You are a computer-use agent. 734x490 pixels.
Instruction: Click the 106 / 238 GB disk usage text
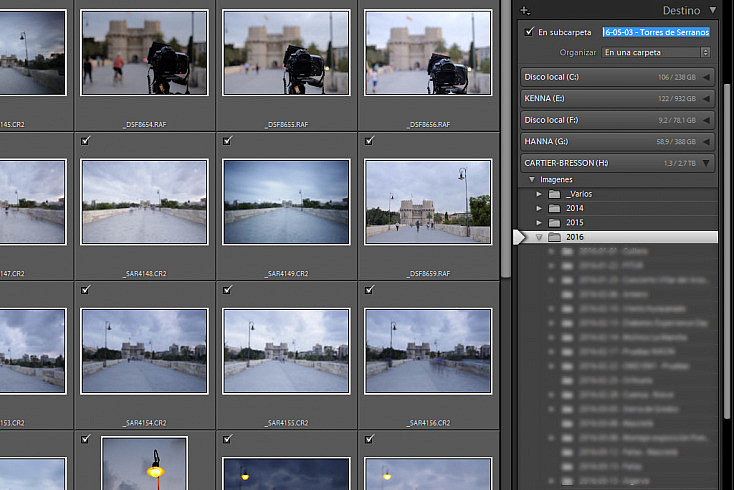(x=676, y=77)
